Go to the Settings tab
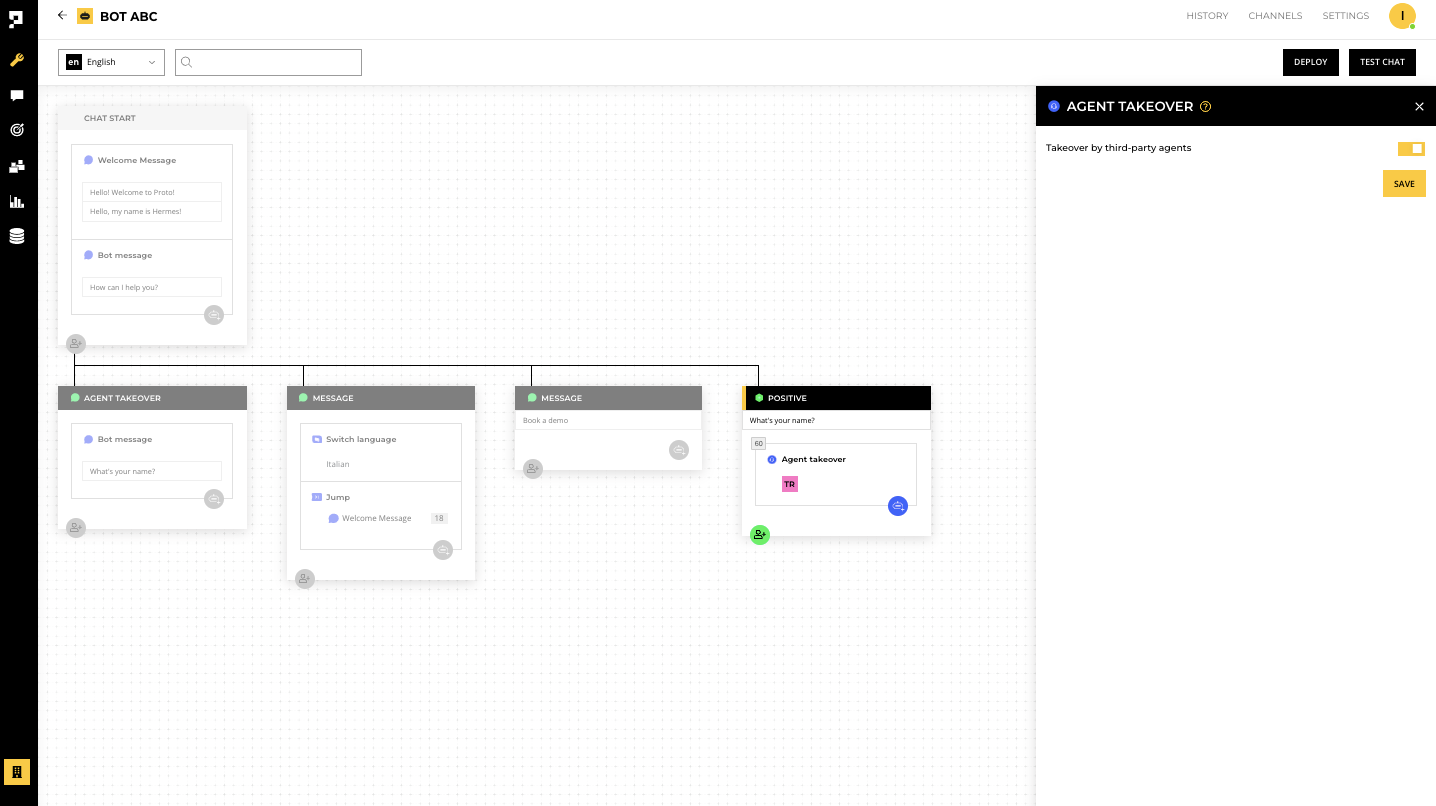1436x806 pixels. pos(1345,16)
